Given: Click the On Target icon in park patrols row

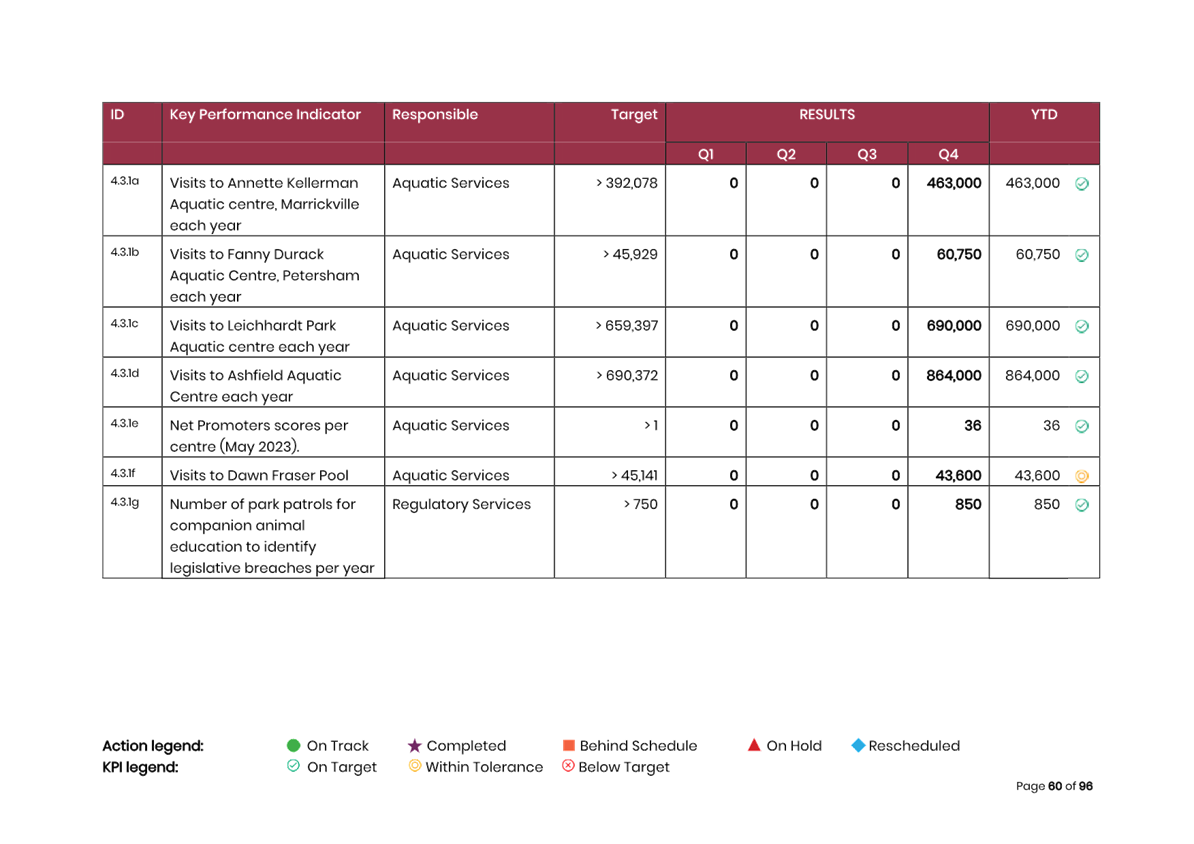Looking at the screenshot, I should coord(1081,506).
